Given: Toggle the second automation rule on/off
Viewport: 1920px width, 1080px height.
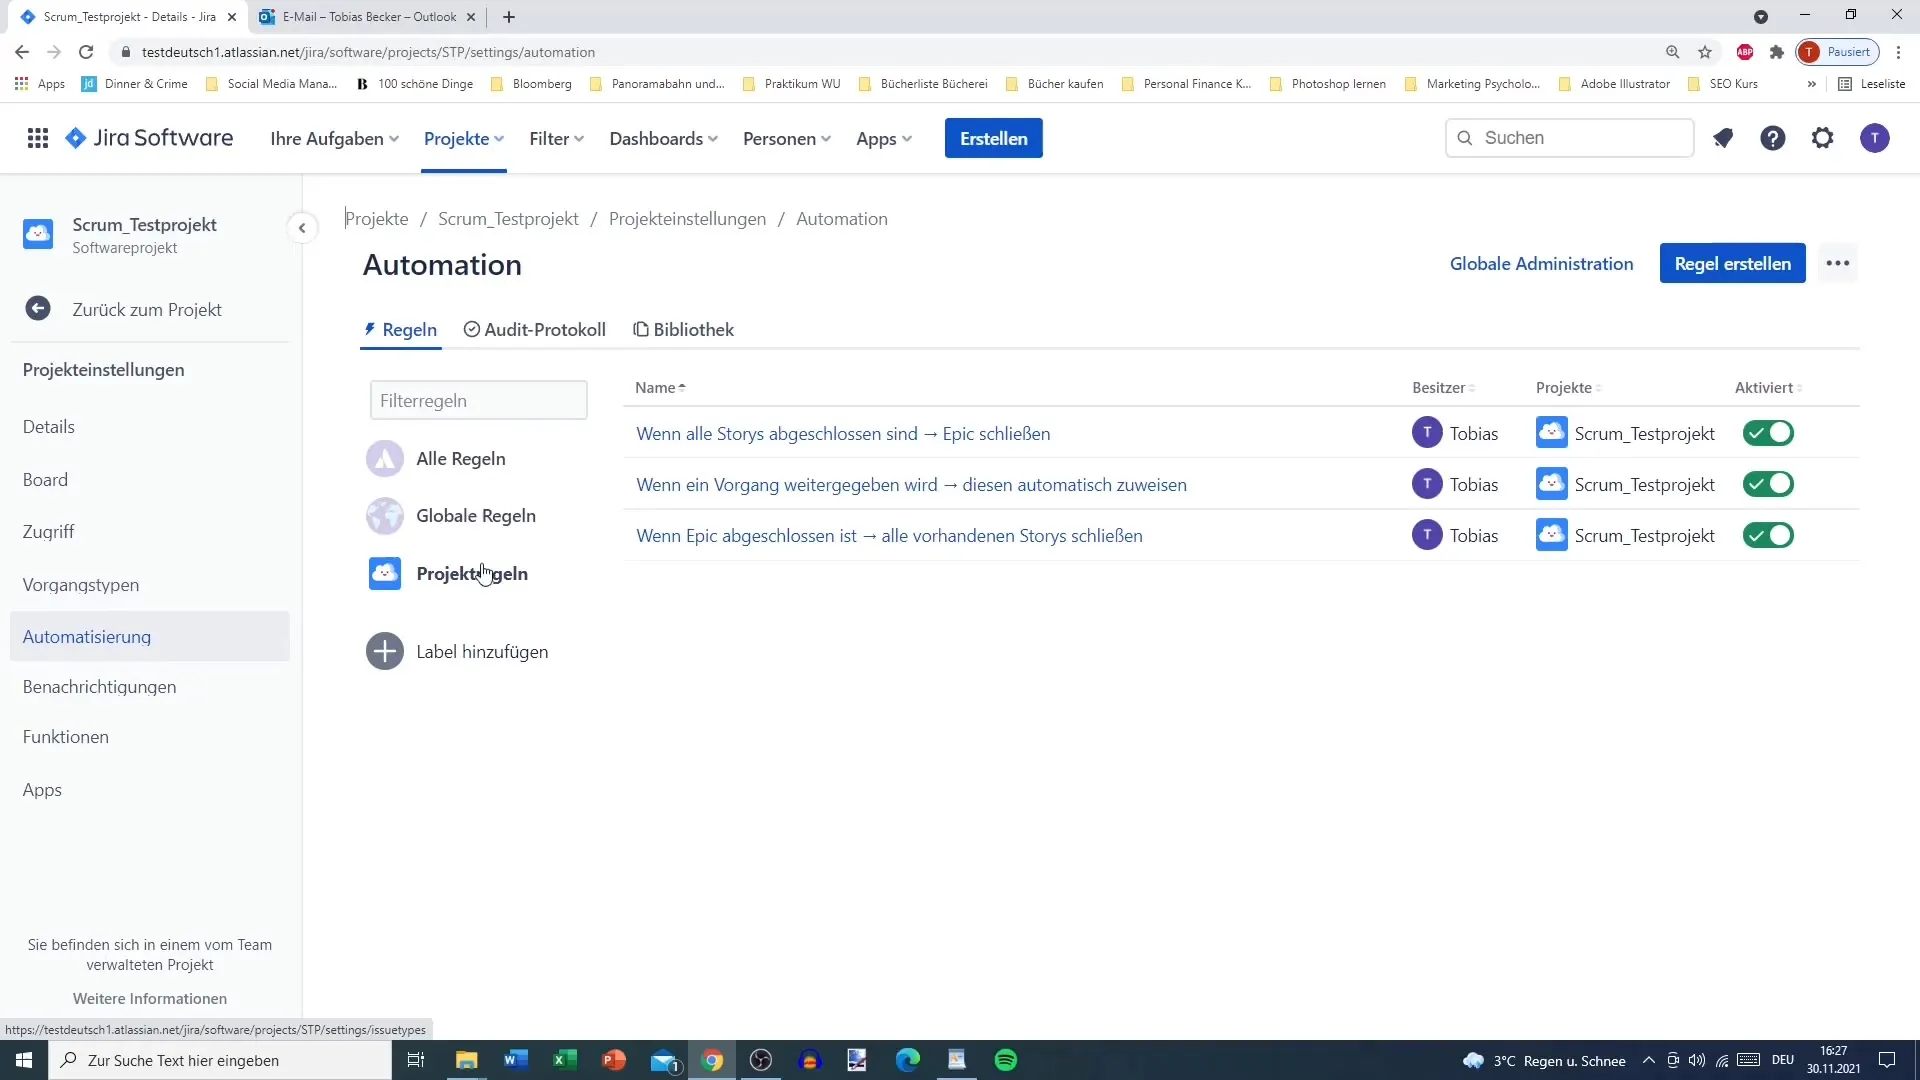Looking at the screenshot, I should point(1768,484).
